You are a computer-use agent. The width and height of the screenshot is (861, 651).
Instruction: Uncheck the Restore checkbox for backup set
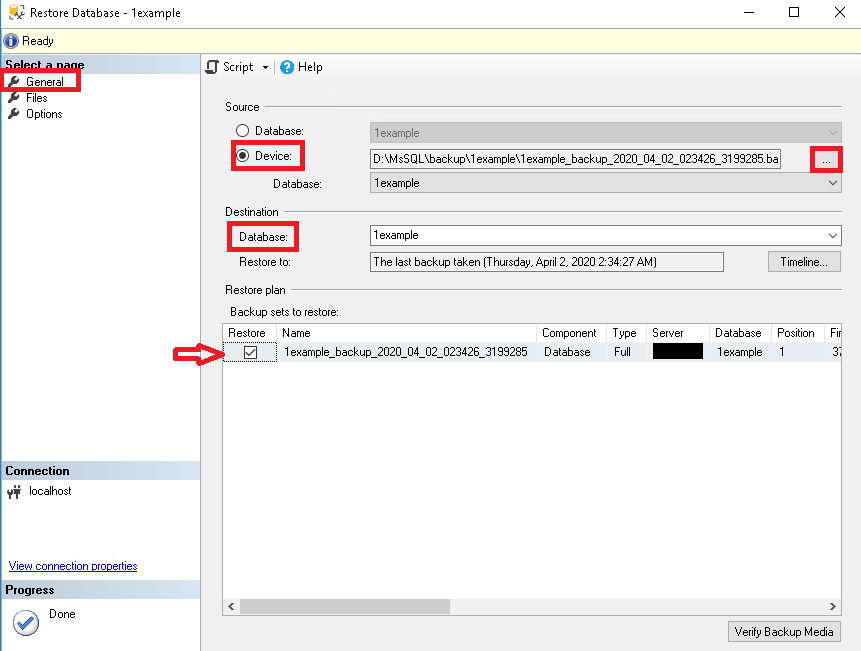(251, 352)
